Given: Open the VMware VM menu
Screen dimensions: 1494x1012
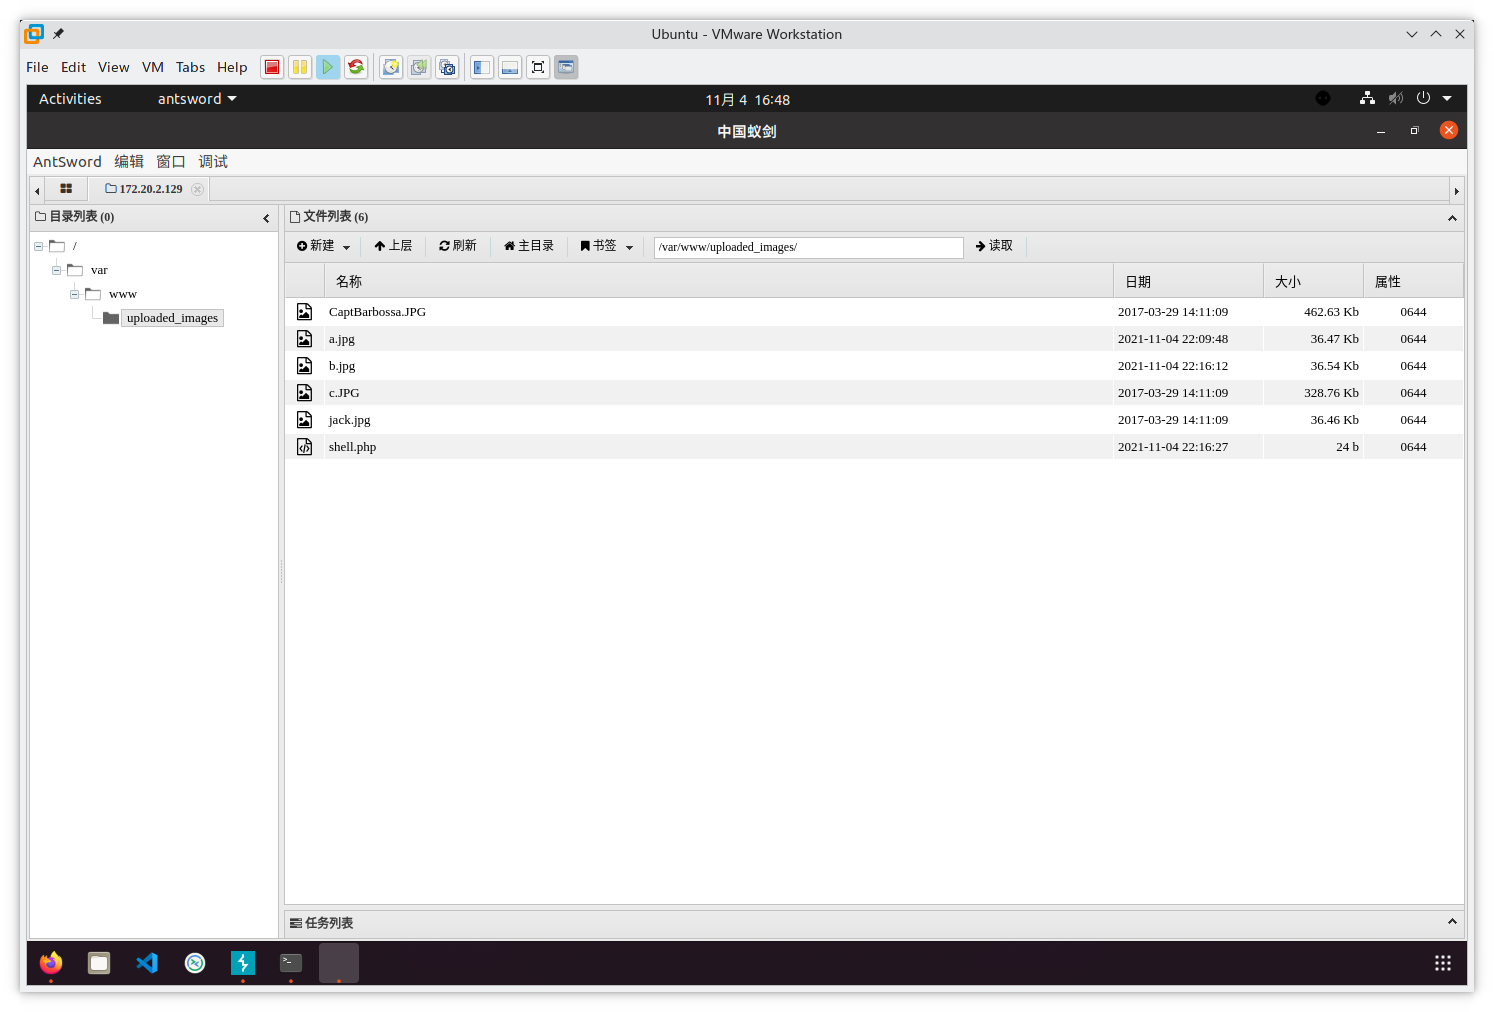Looking at the screenshot, I should (153, 67).
